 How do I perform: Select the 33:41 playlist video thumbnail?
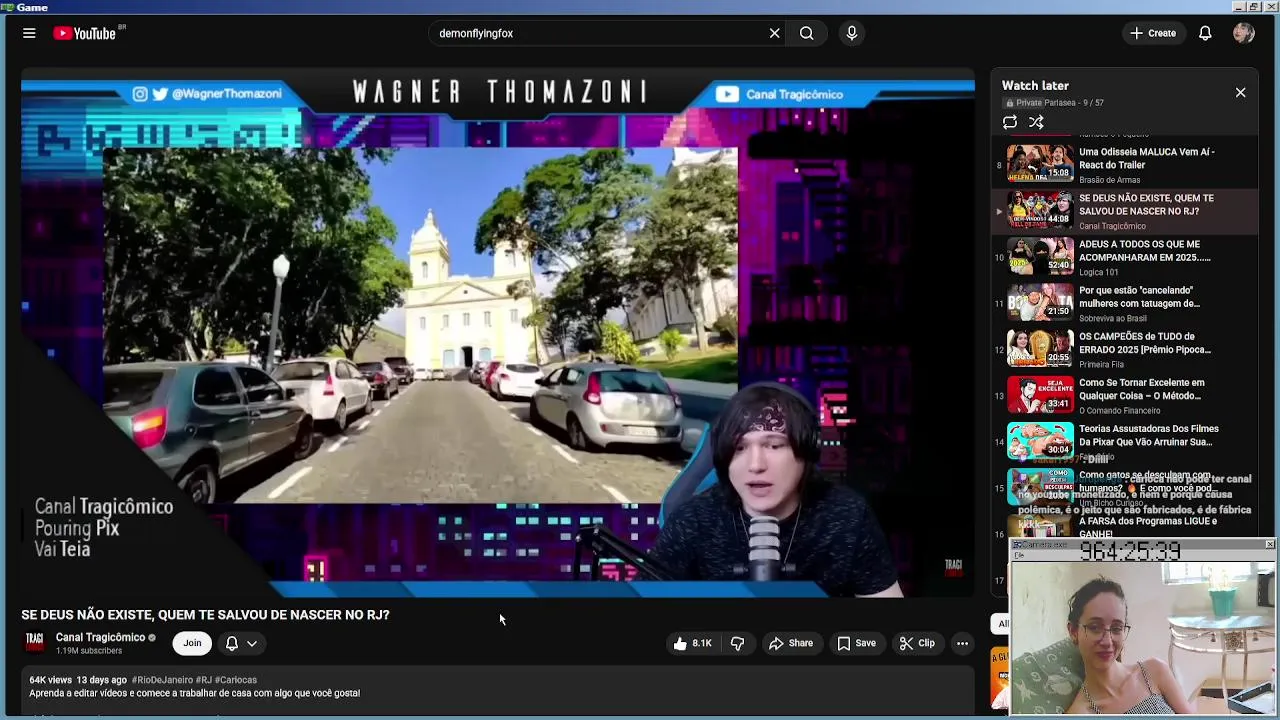pyautogui.click(x=1040, y=394)
